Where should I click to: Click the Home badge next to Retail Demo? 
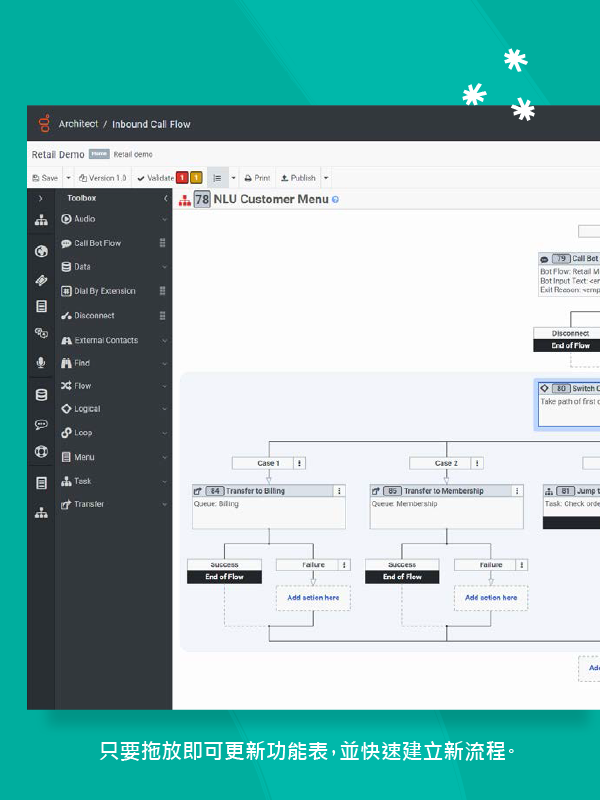[99, 154]
